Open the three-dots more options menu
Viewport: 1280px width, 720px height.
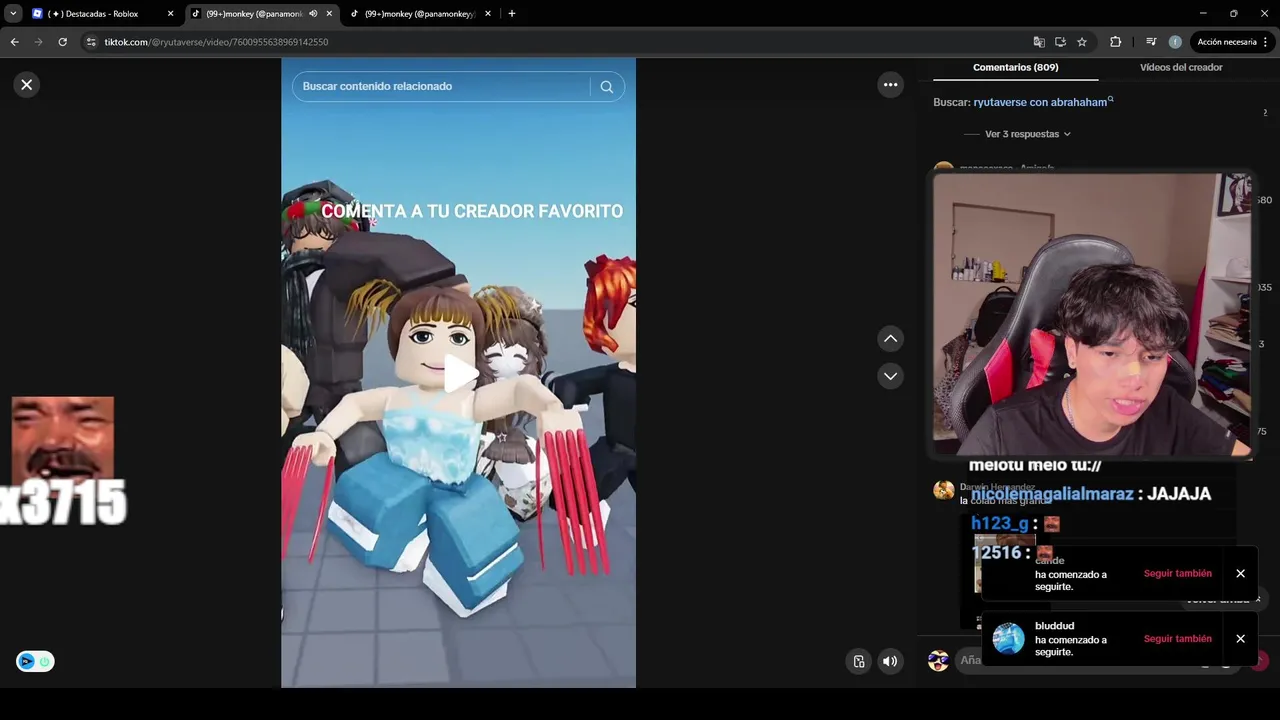890,85
